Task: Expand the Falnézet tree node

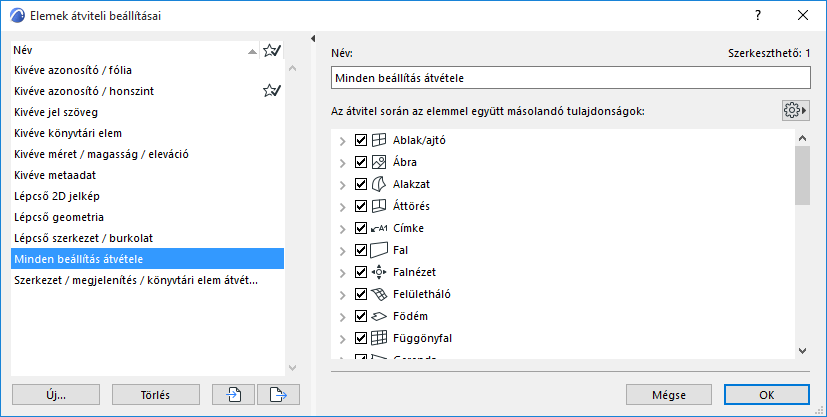Action: coord(343,272)
